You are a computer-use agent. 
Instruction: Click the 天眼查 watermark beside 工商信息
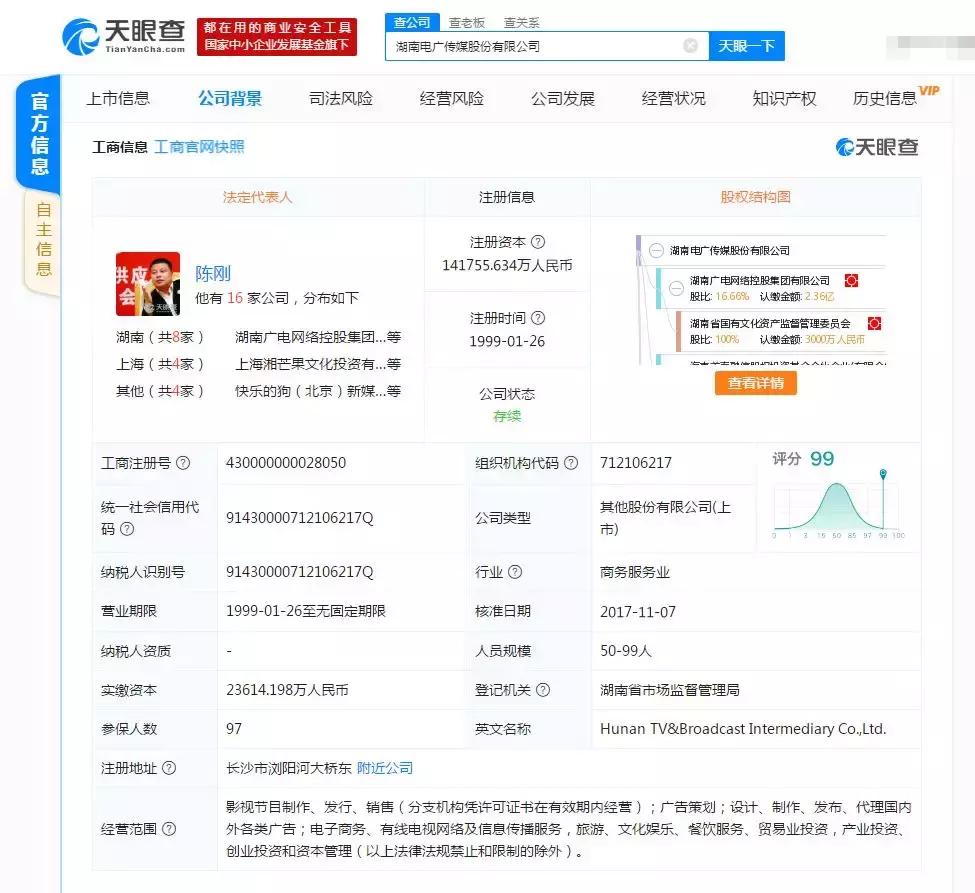click(875, 146)
